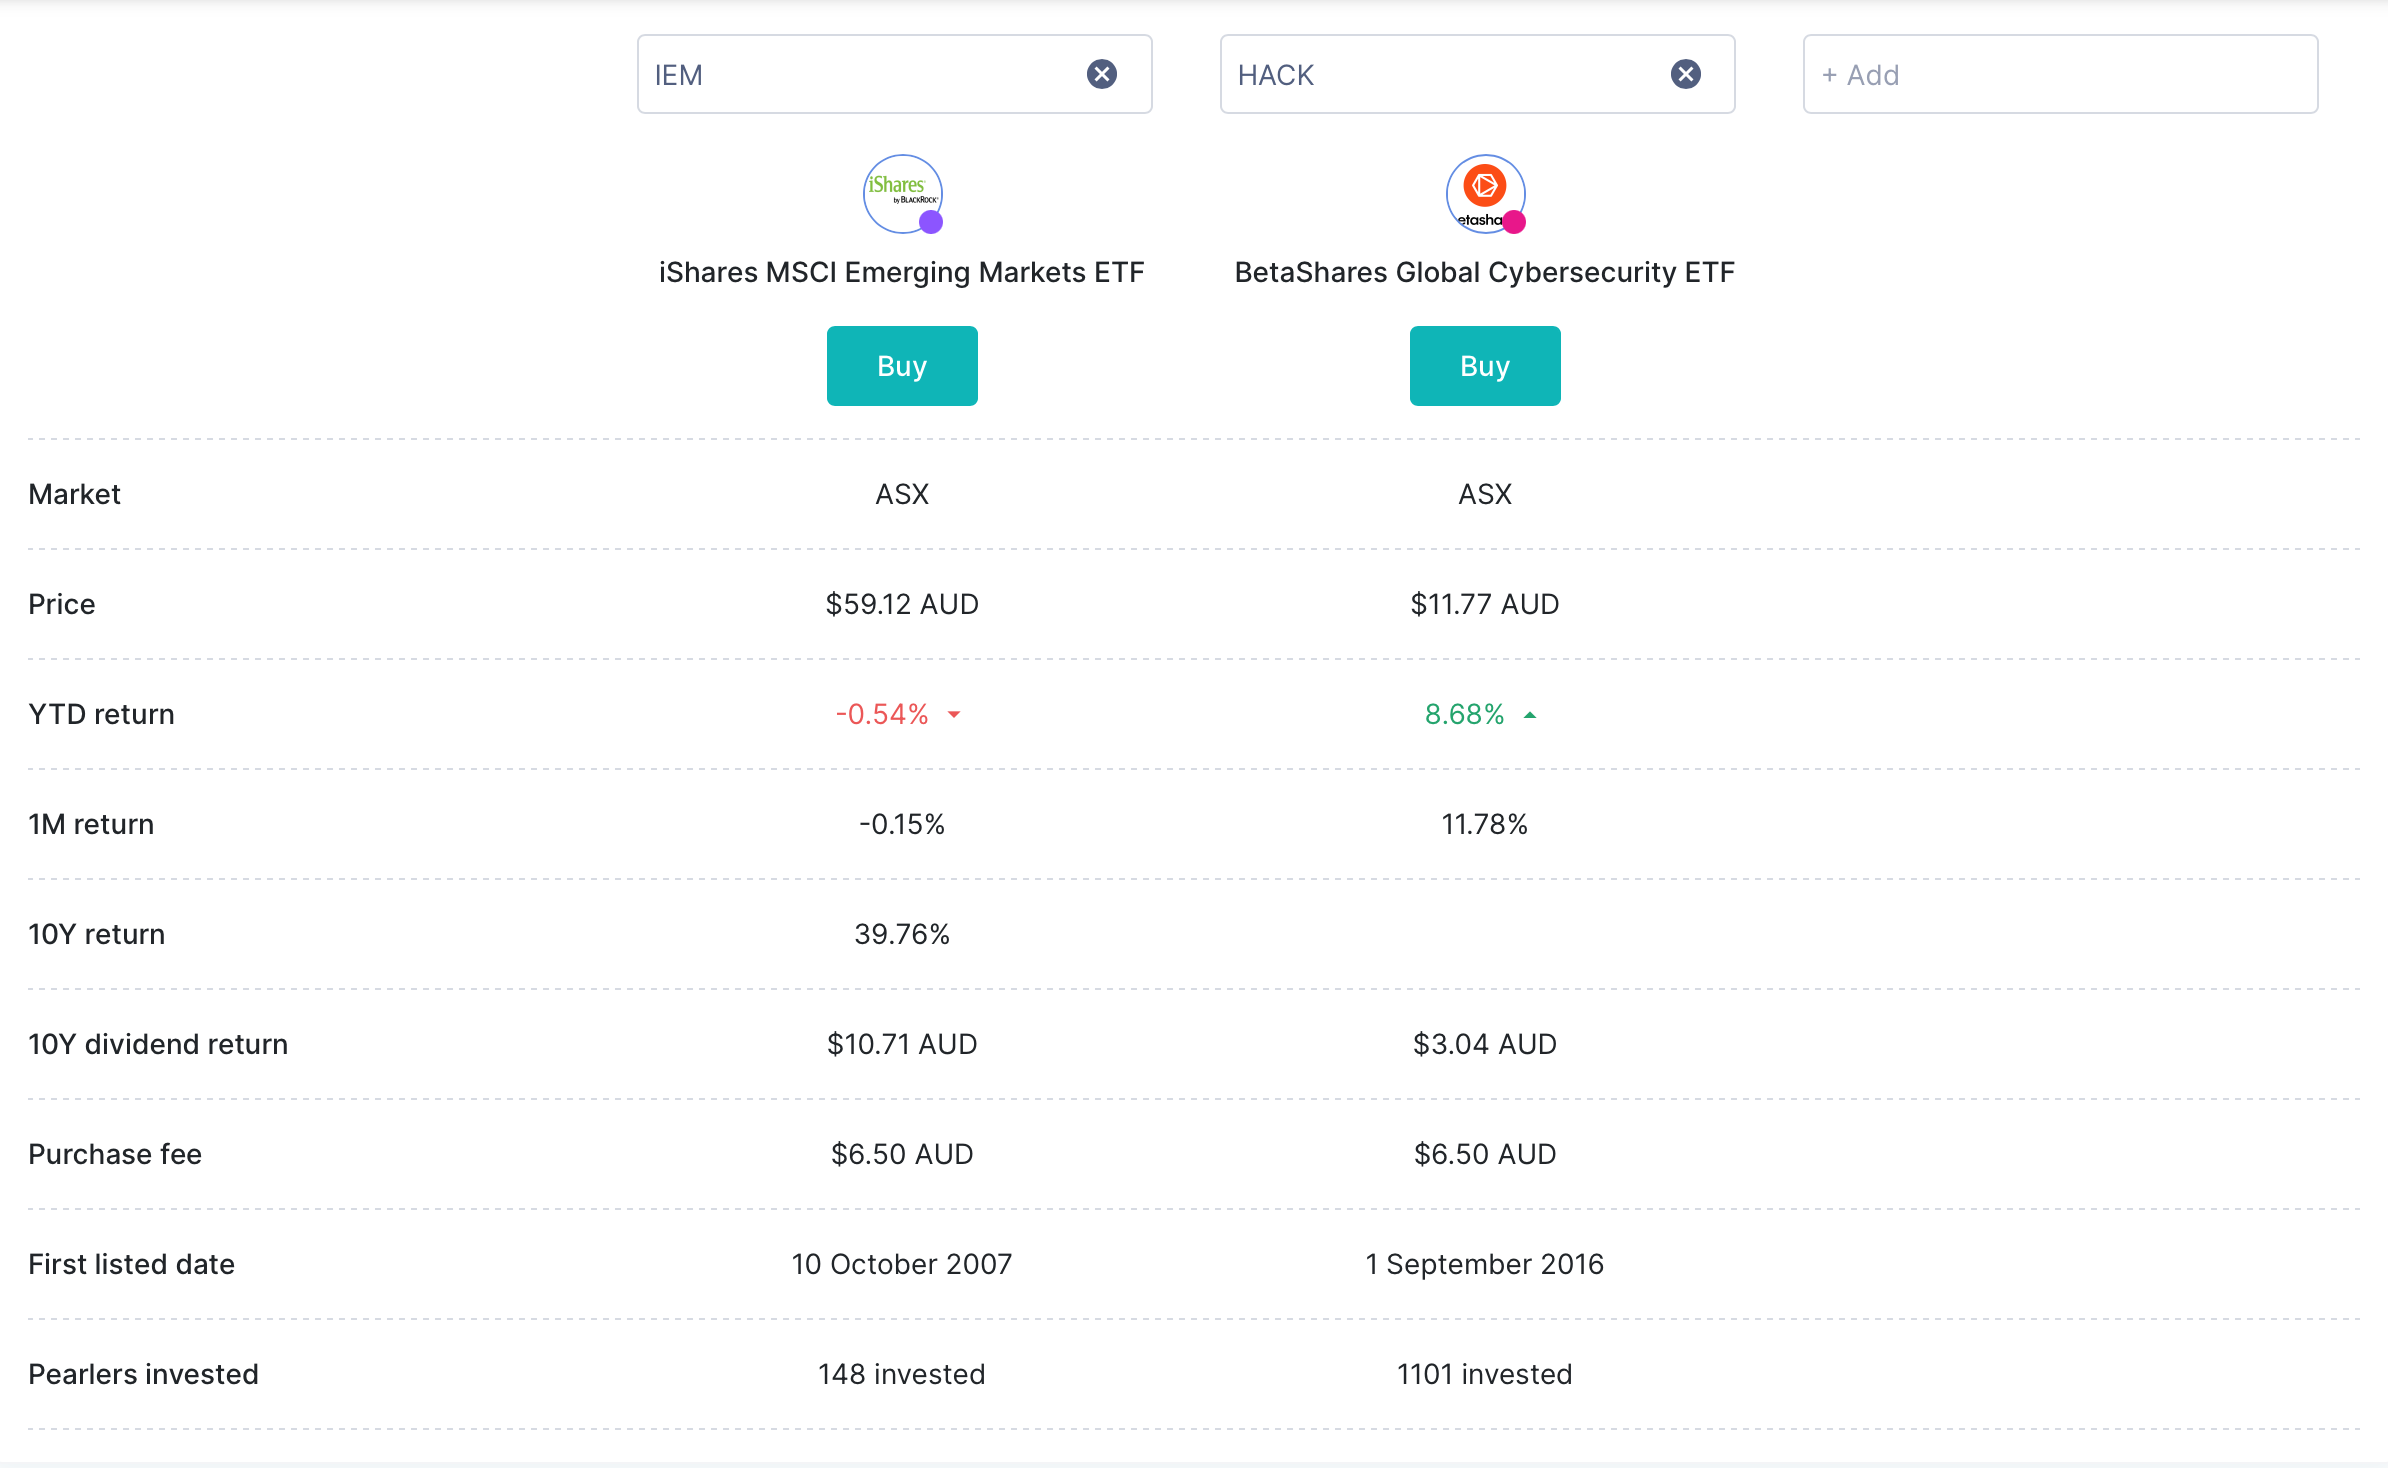Select the 10Y return row label
The height and width of the screenshot is (1468, 2388).
(97, 934)
